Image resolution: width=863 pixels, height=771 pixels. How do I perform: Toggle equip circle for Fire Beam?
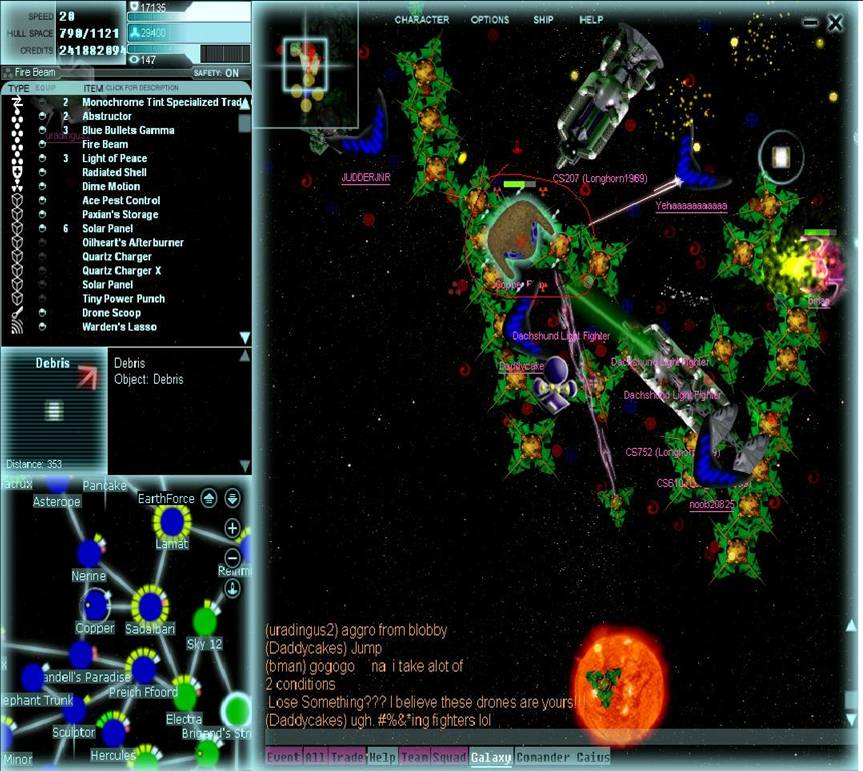(x=43, y=144)
